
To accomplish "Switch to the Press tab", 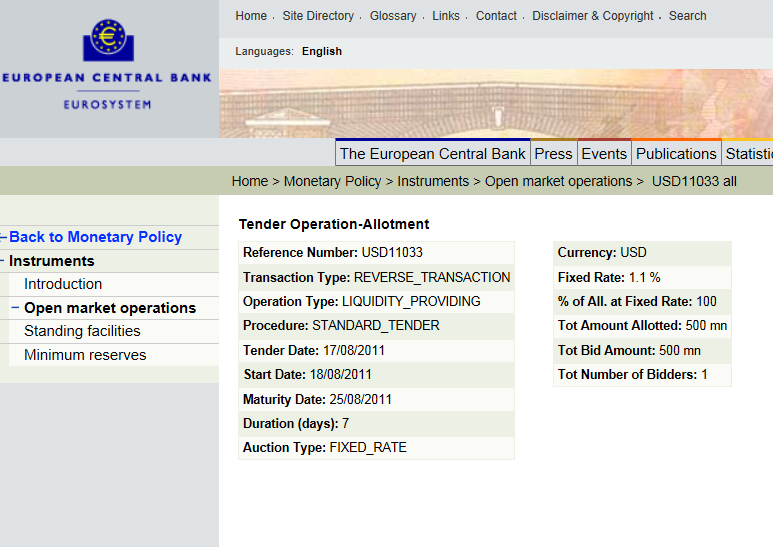I will pyautogui.click(x=553, y=154).
